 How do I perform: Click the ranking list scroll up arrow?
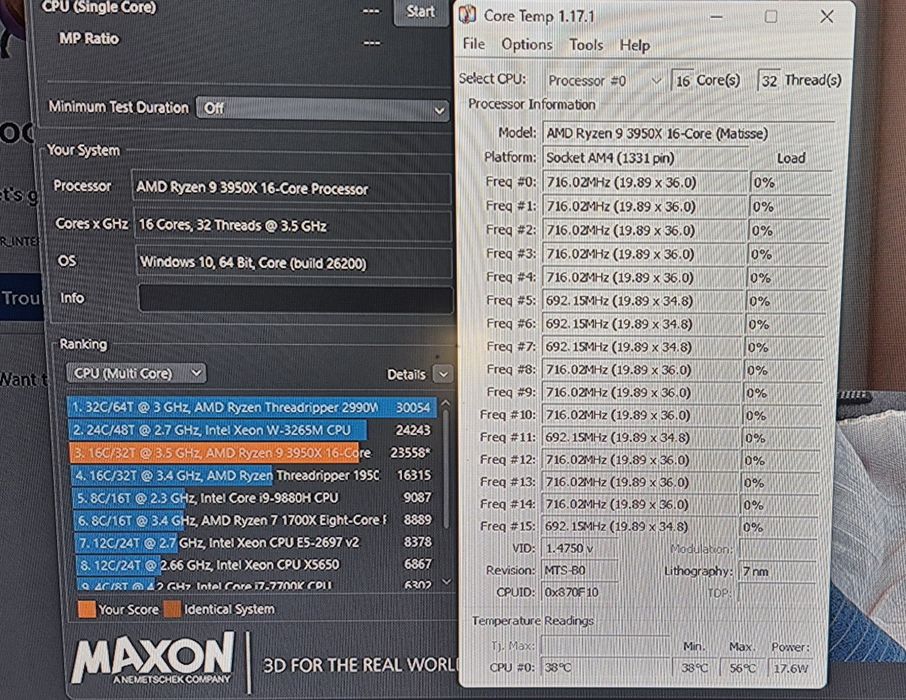click(445, 403)
